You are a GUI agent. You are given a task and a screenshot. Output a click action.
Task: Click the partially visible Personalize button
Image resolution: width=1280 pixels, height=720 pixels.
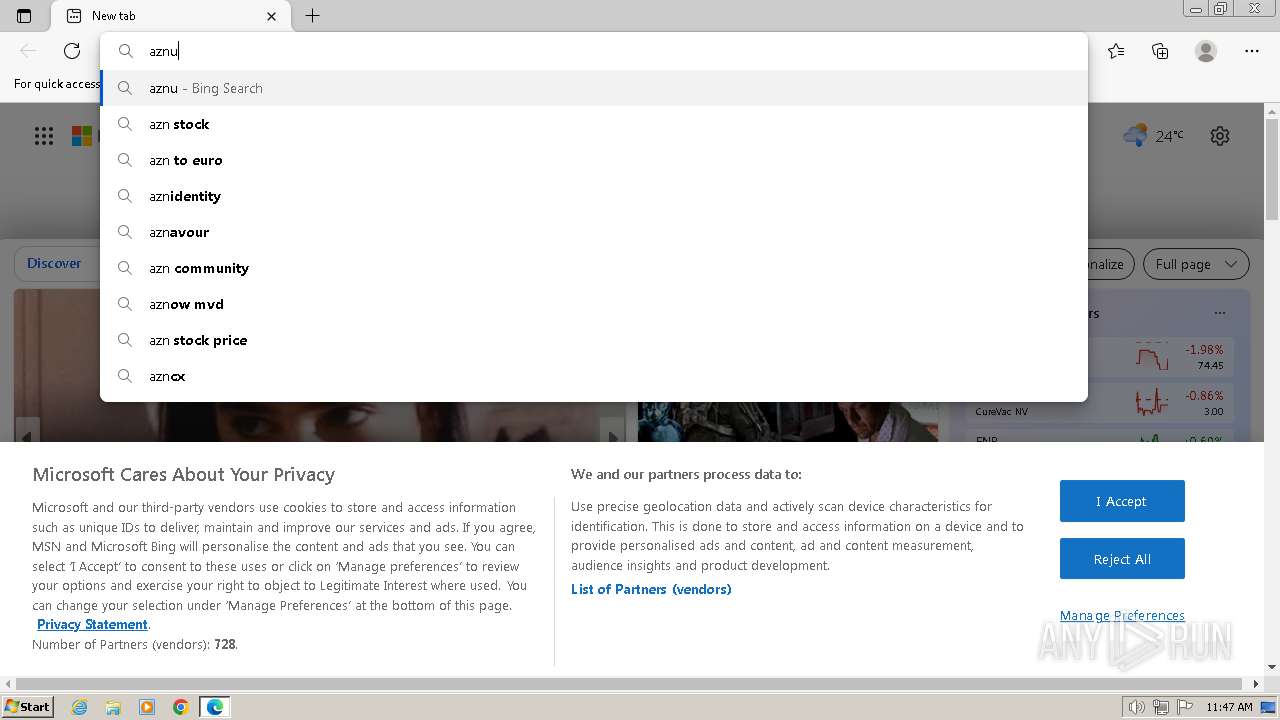1110,264
